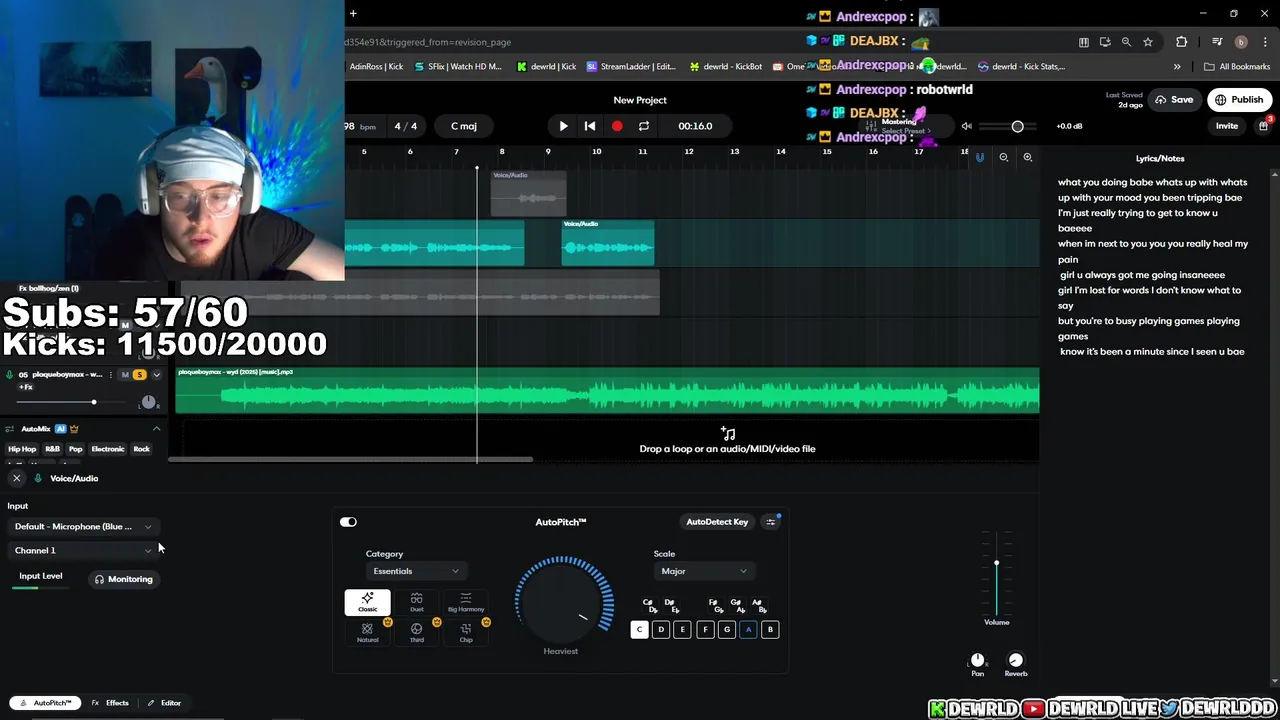Choose the Hip Hop AutoMix genre
Screen dimensions: 1280x720
tap(22, 449)
